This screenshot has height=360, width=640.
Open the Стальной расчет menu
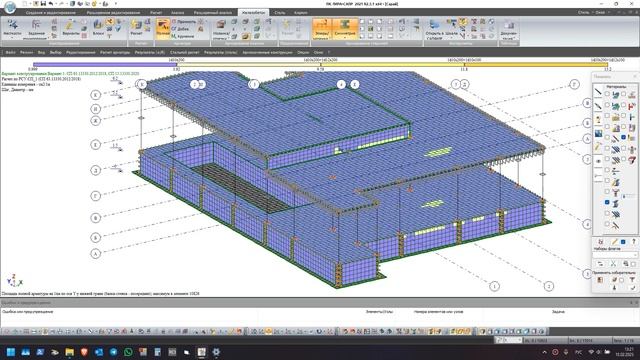(x=184, y=52)
